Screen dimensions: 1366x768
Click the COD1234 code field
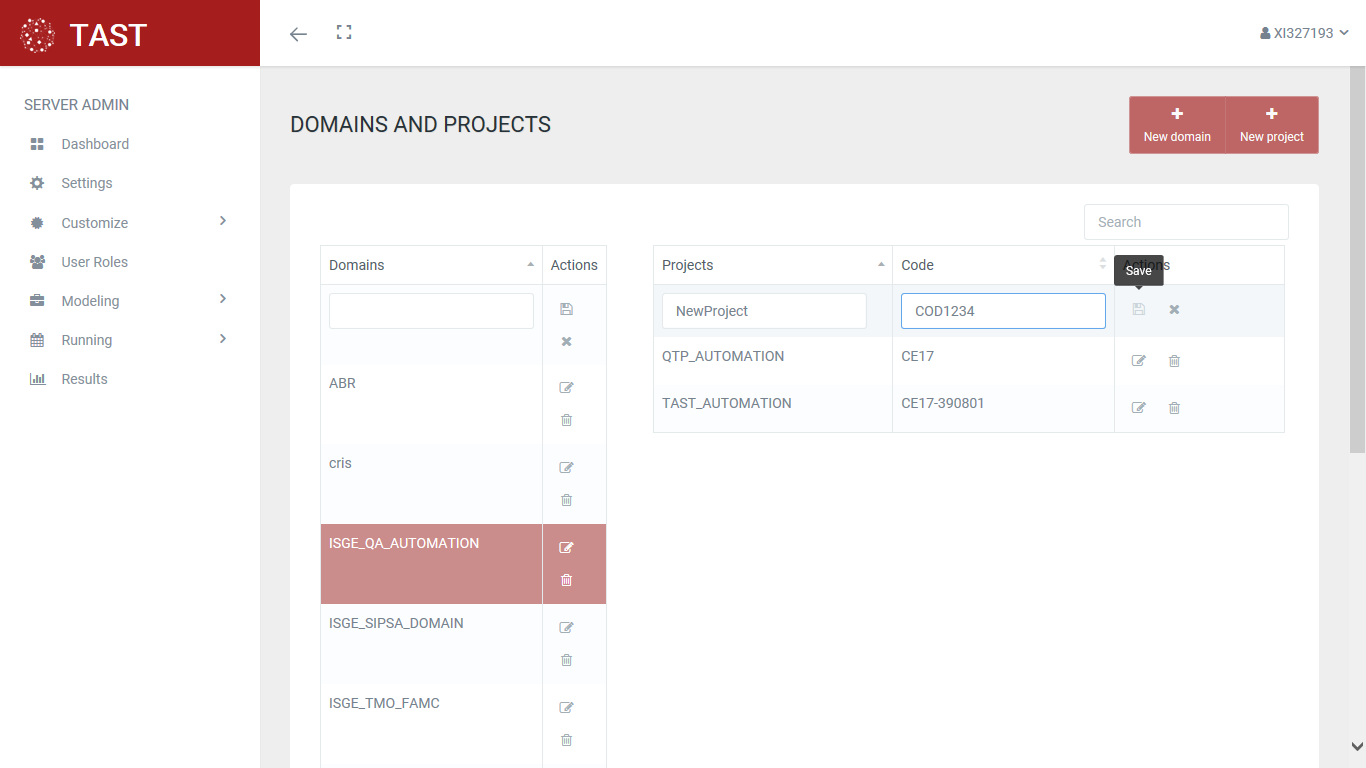coord(1003,311)
